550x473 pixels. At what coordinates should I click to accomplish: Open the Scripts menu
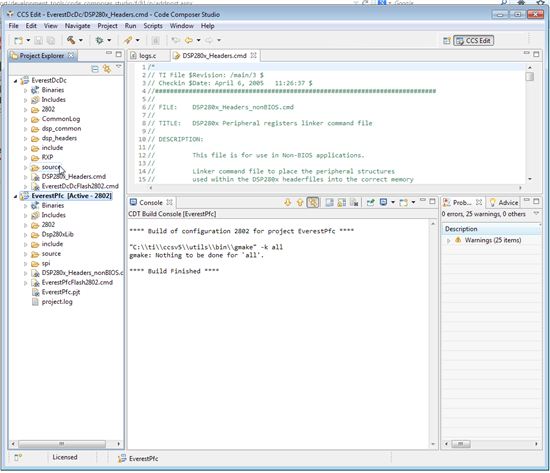153,26
